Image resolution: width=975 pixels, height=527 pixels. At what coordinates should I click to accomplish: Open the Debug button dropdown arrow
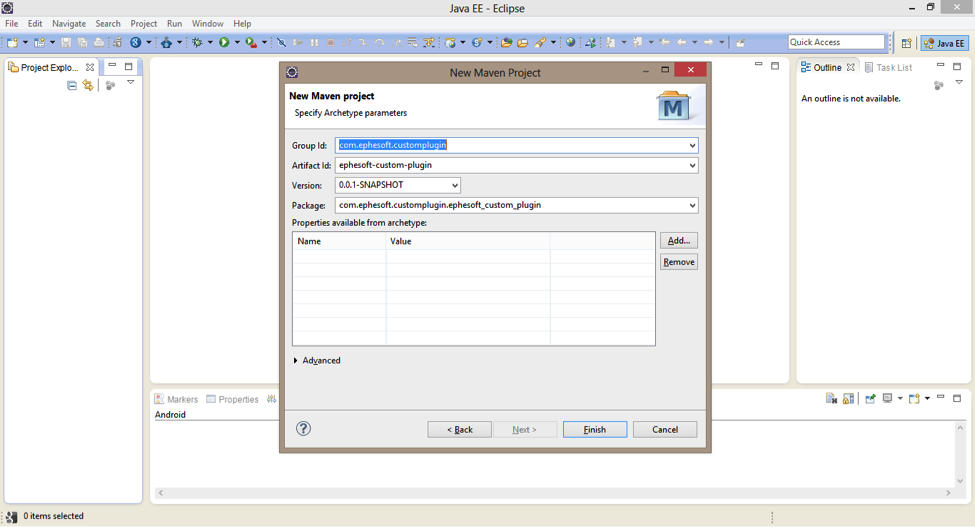tap(210, 42)
